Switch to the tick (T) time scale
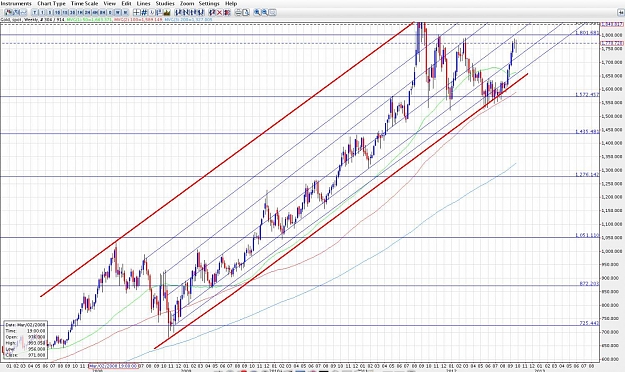Viewport: 625px width, 372px height. tap(35, 13)
